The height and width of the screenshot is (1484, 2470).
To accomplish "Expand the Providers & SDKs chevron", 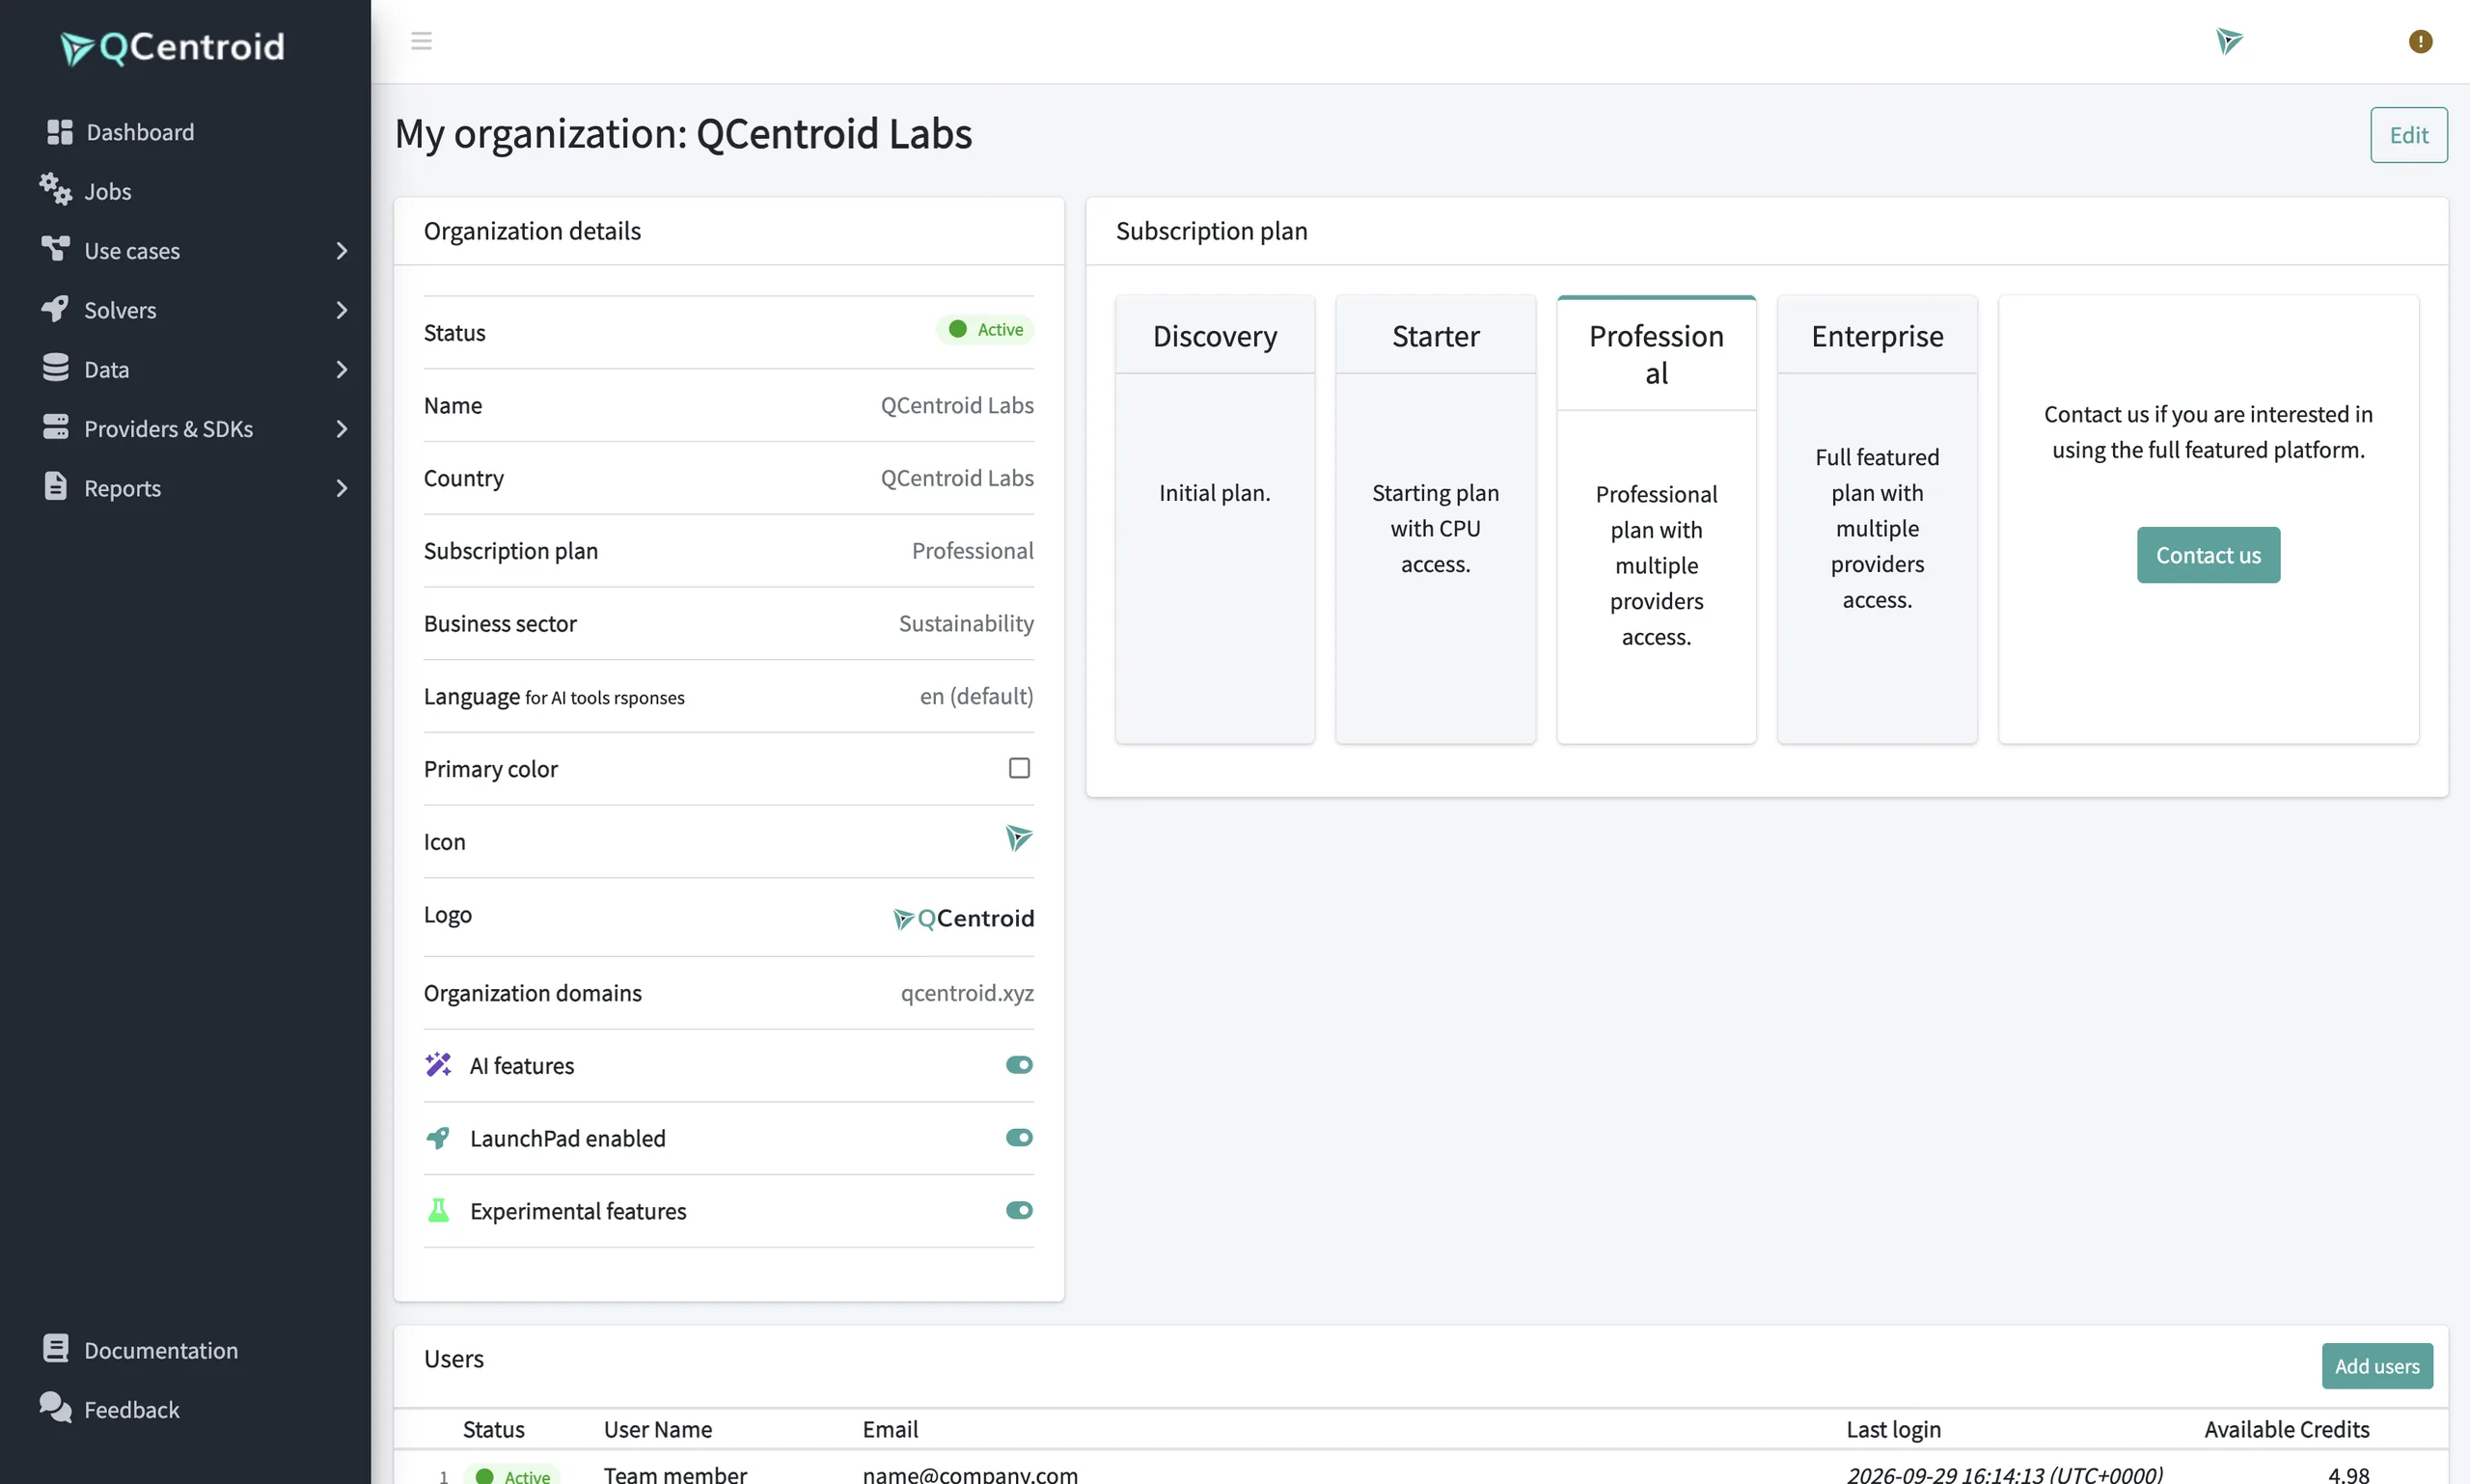I will click(x=341, y=428).
